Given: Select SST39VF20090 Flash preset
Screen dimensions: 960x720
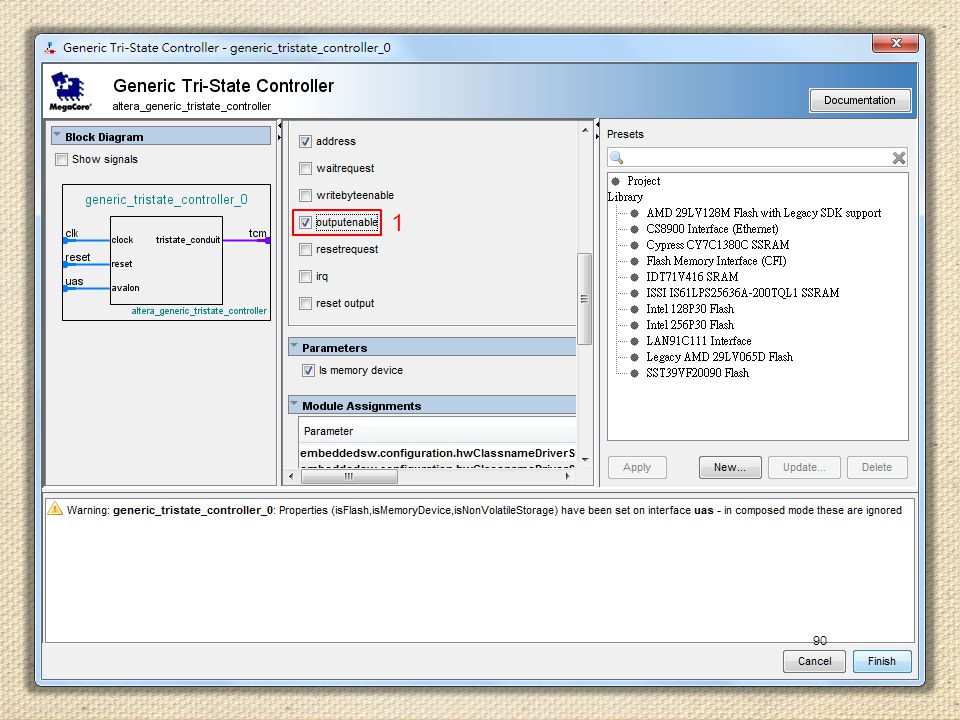Looking at the screenshot, I should (697, 372).
